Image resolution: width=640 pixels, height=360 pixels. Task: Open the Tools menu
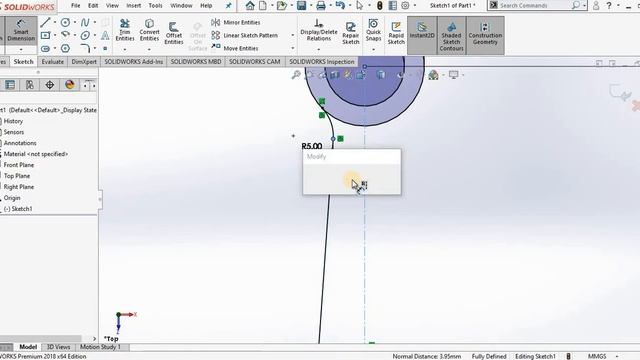click(x=155, y=6)
